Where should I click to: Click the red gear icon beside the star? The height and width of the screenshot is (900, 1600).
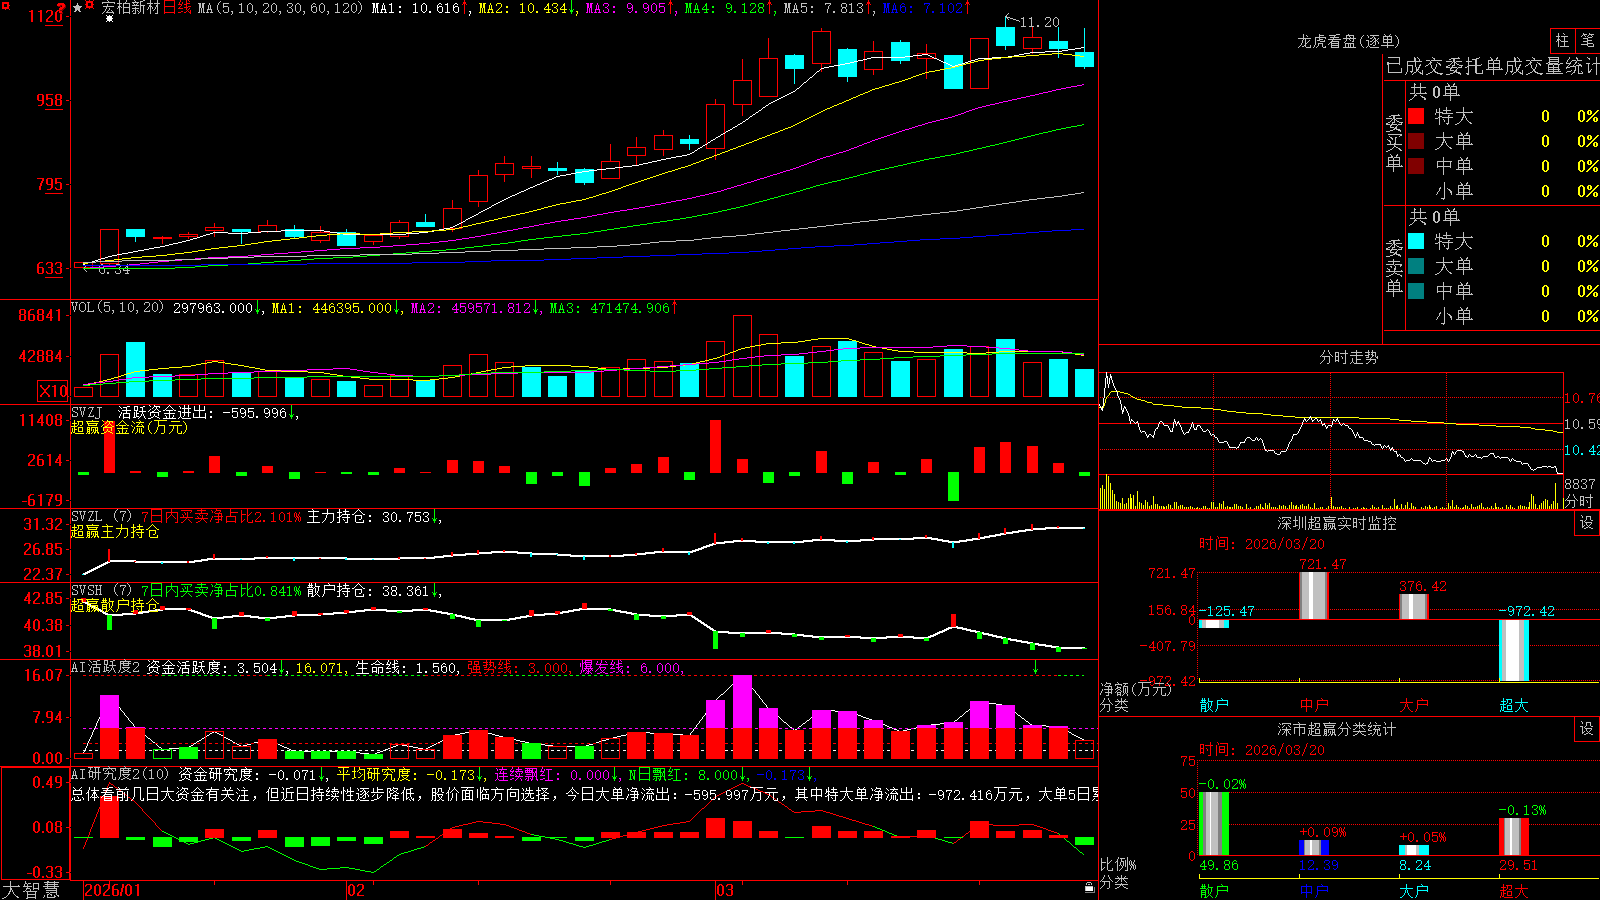tap(90, 6)
